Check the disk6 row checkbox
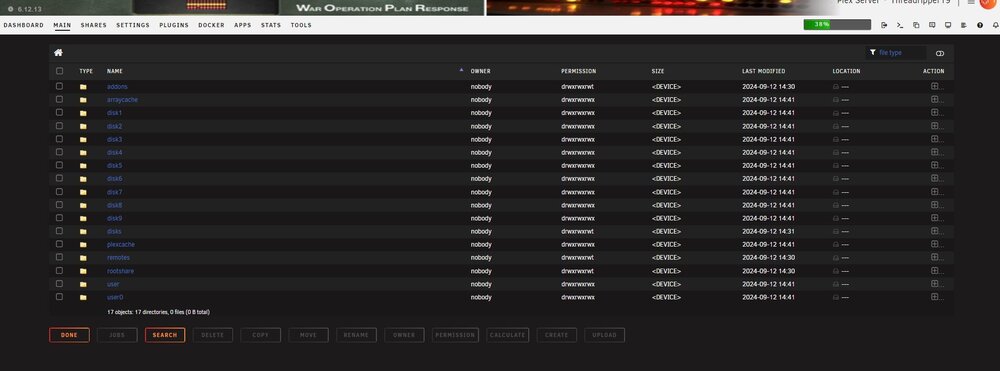The width and height of the screenshot is (1000, 371). coord(59,178)
